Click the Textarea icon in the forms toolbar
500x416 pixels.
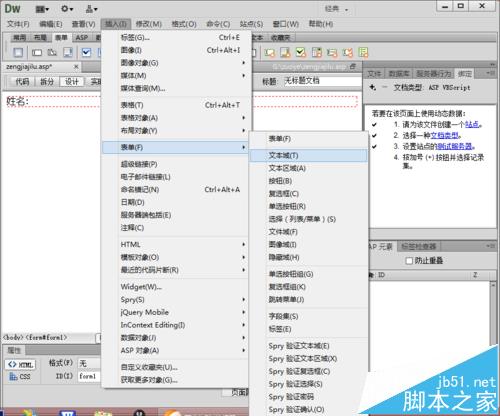click(x=68, y=52)
